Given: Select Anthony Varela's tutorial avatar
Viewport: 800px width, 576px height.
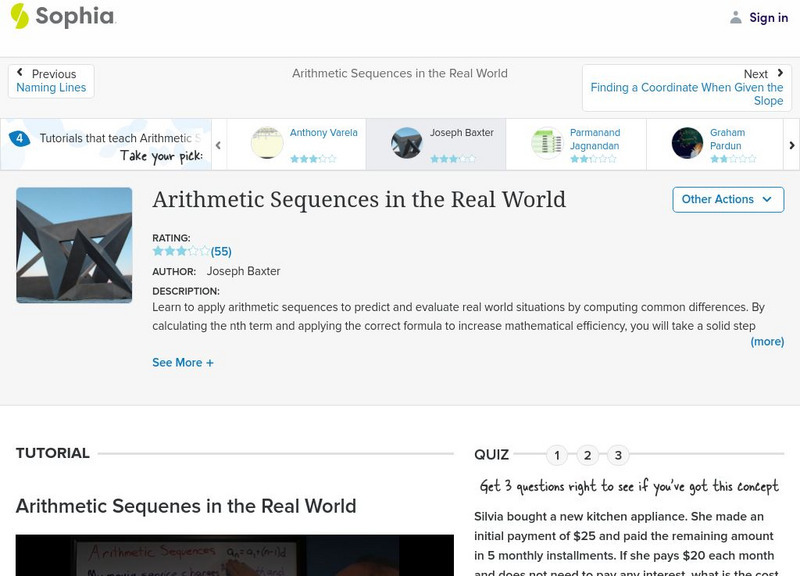Looking at the screenshot, I should pos(267,143).
